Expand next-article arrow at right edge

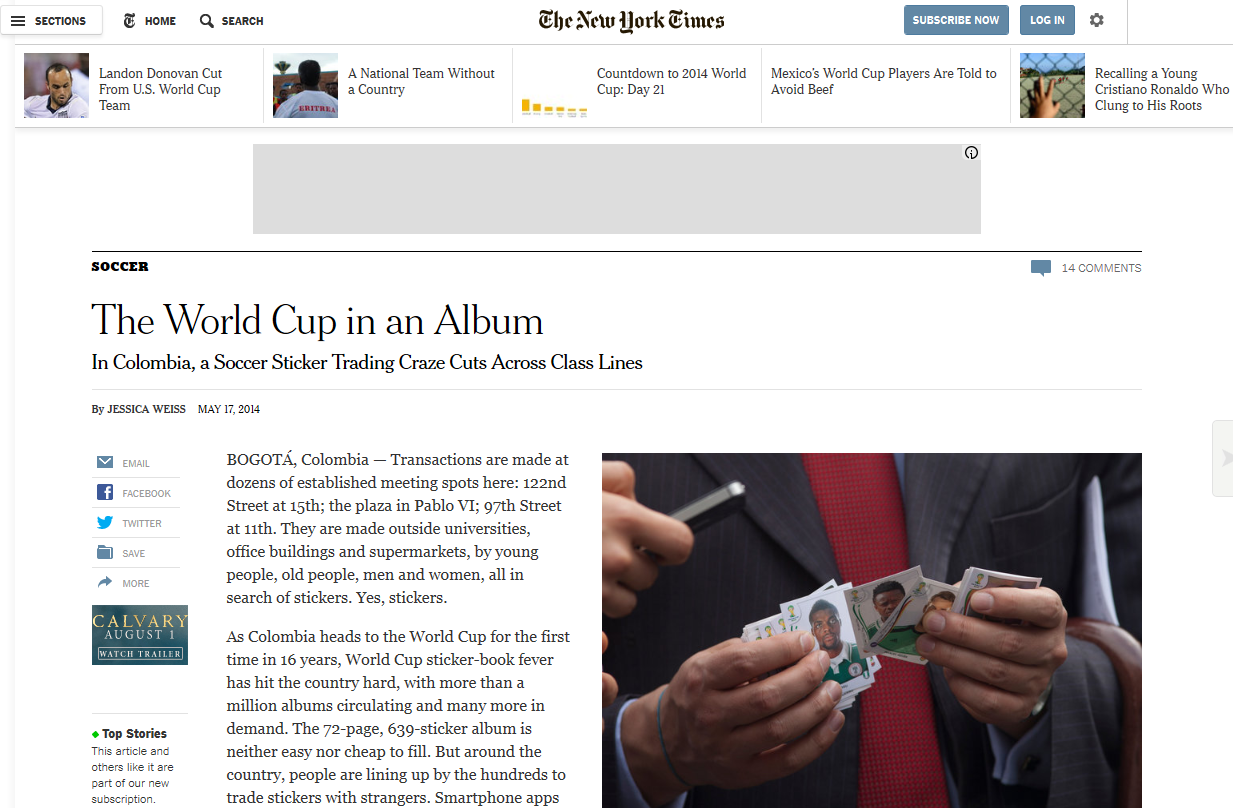(1225, 458)
